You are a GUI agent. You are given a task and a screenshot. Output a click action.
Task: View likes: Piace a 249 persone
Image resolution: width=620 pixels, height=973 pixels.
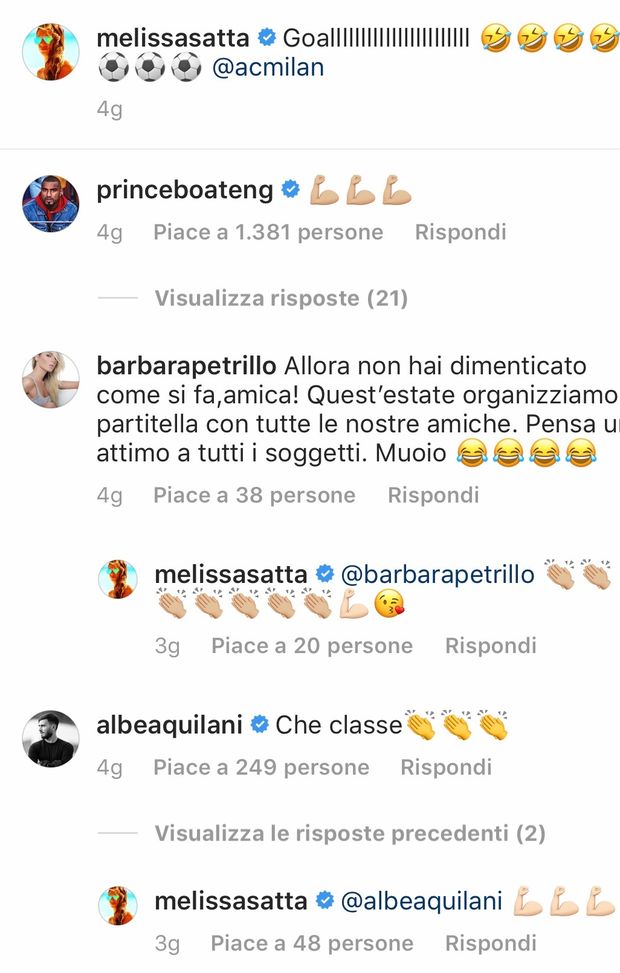pyautogui.click(x=261, y=767)
